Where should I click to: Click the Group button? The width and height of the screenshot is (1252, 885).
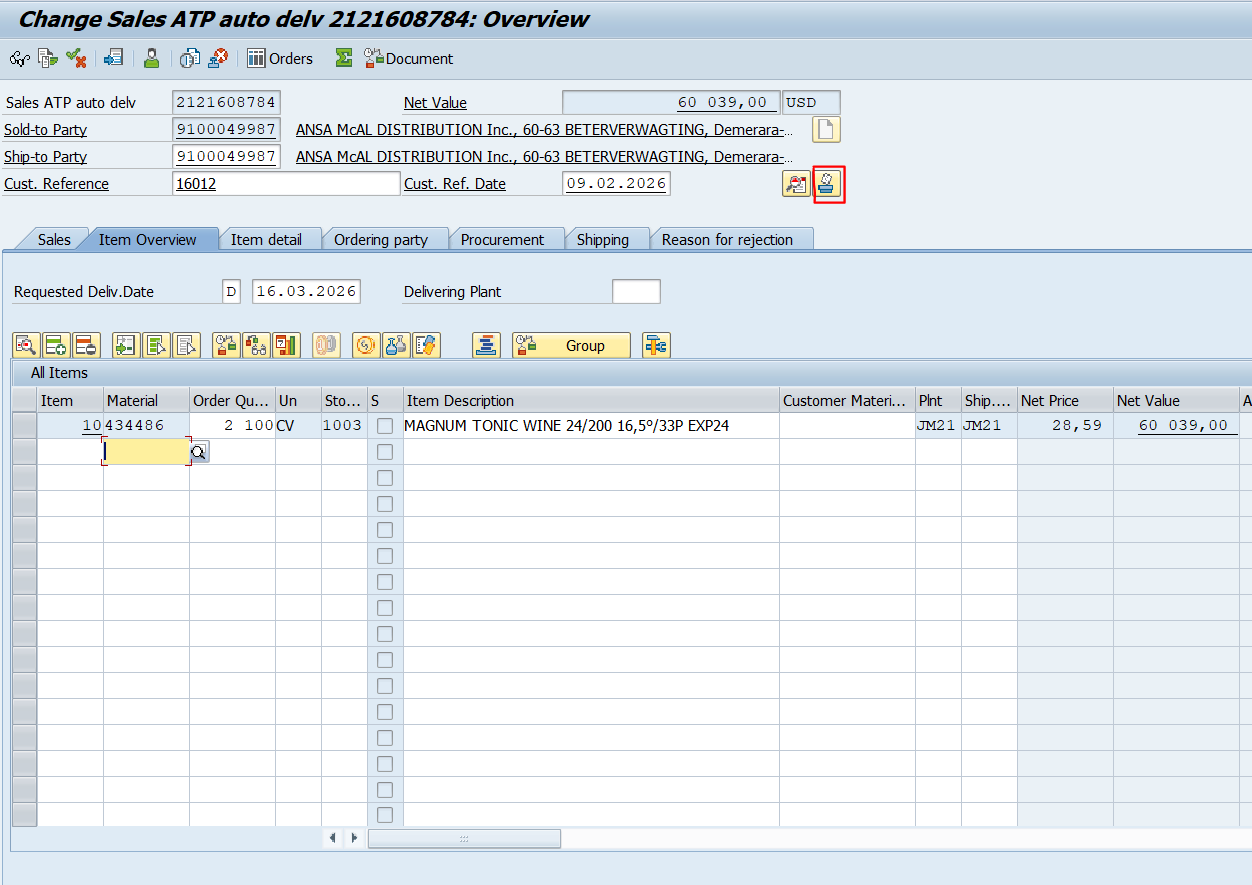(x=571, y=345)
